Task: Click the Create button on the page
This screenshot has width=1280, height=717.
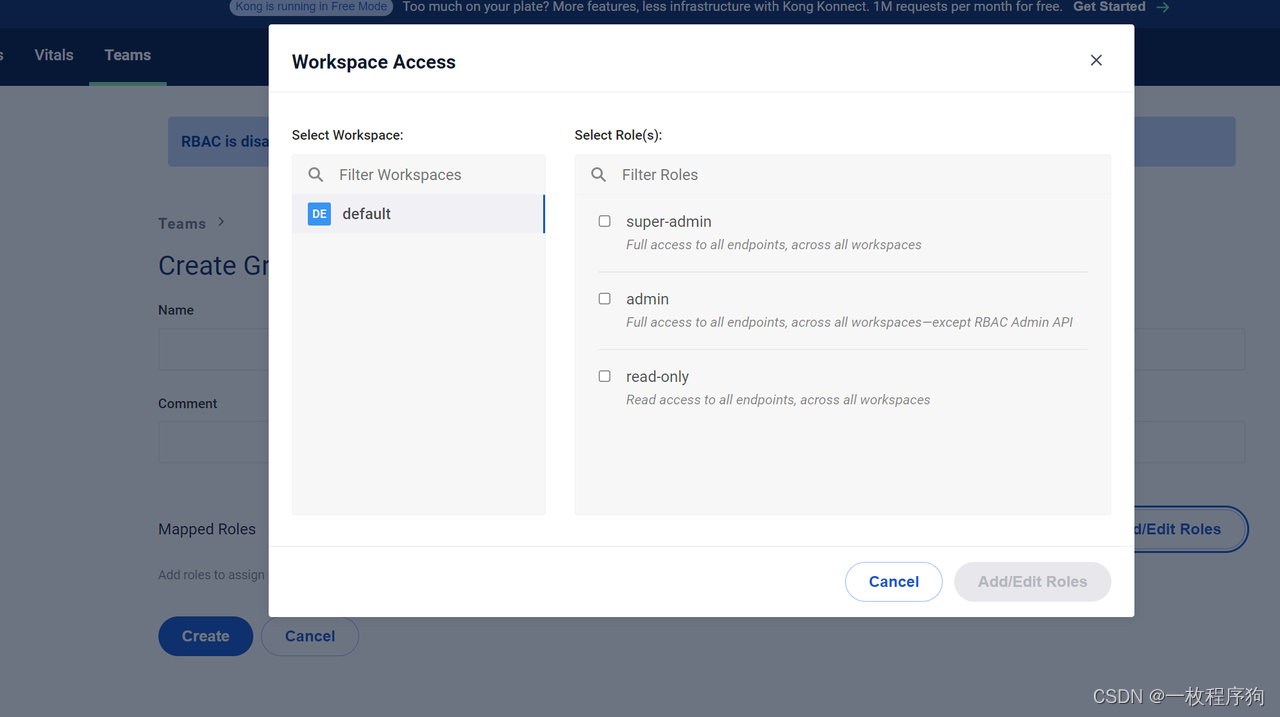Action: coord(205,636)
